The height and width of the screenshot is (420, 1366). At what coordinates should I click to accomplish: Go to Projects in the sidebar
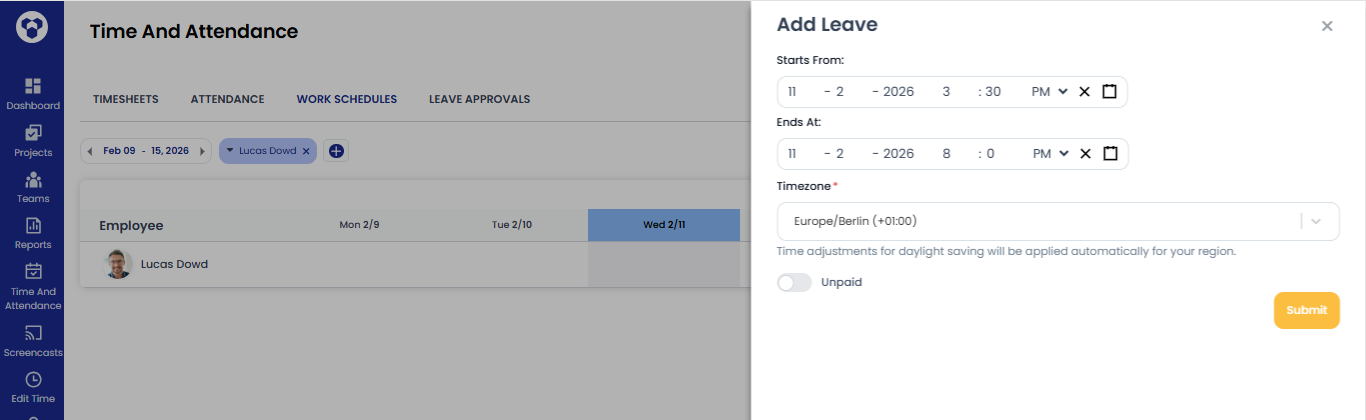click(32, 134)
